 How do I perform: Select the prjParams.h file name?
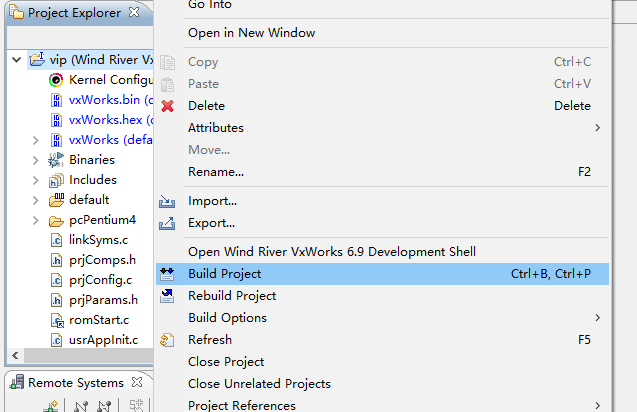point(103,300)
